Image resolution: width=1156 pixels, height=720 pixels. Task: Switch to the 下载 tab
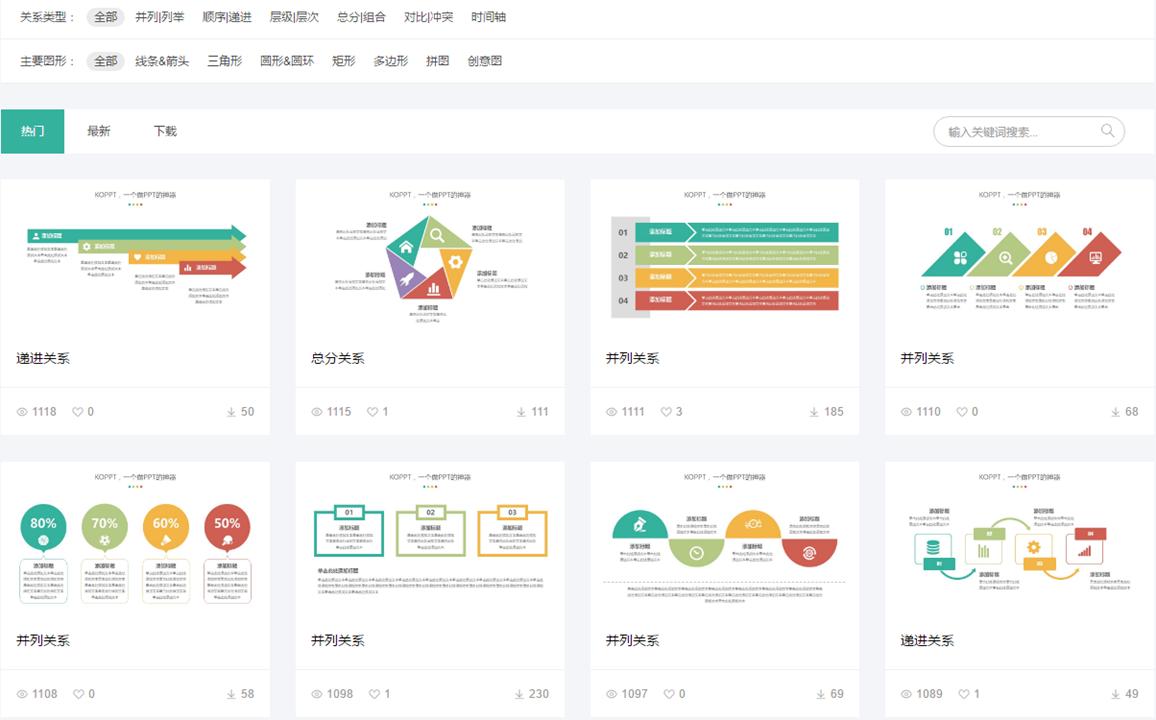[x=166, y=130]
